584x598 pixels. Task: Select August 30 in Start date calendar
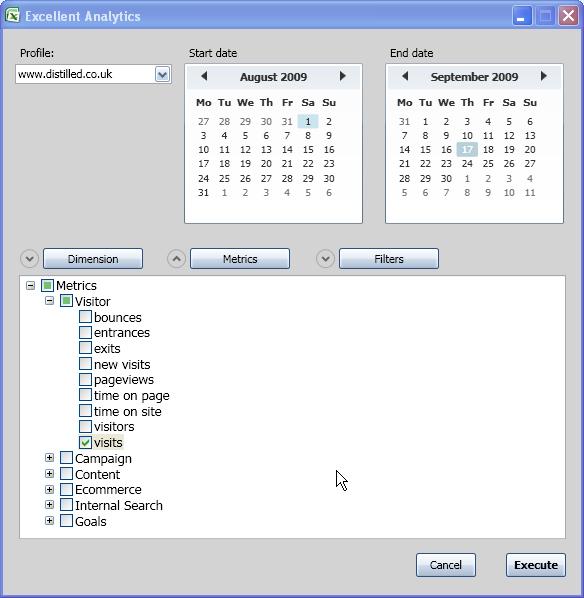329,178
